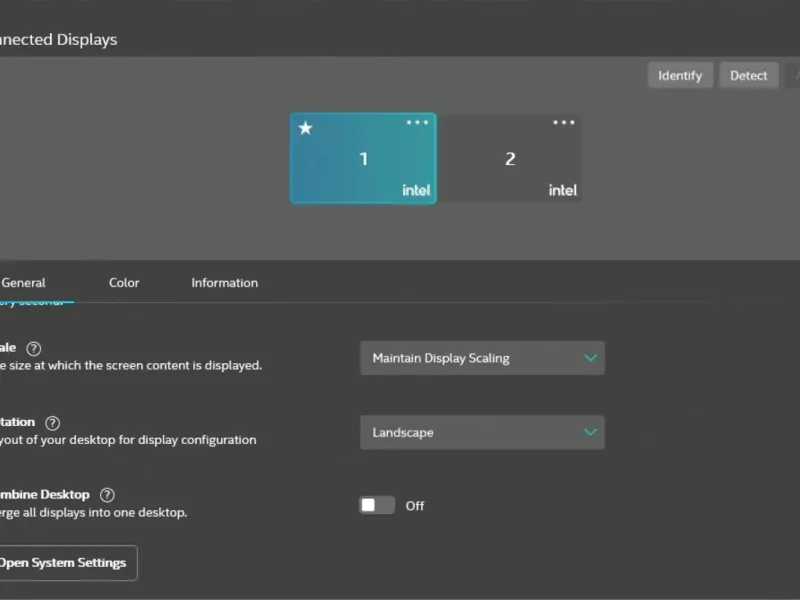Click the Detect button

pyautogui.click(x=748, y=76)
